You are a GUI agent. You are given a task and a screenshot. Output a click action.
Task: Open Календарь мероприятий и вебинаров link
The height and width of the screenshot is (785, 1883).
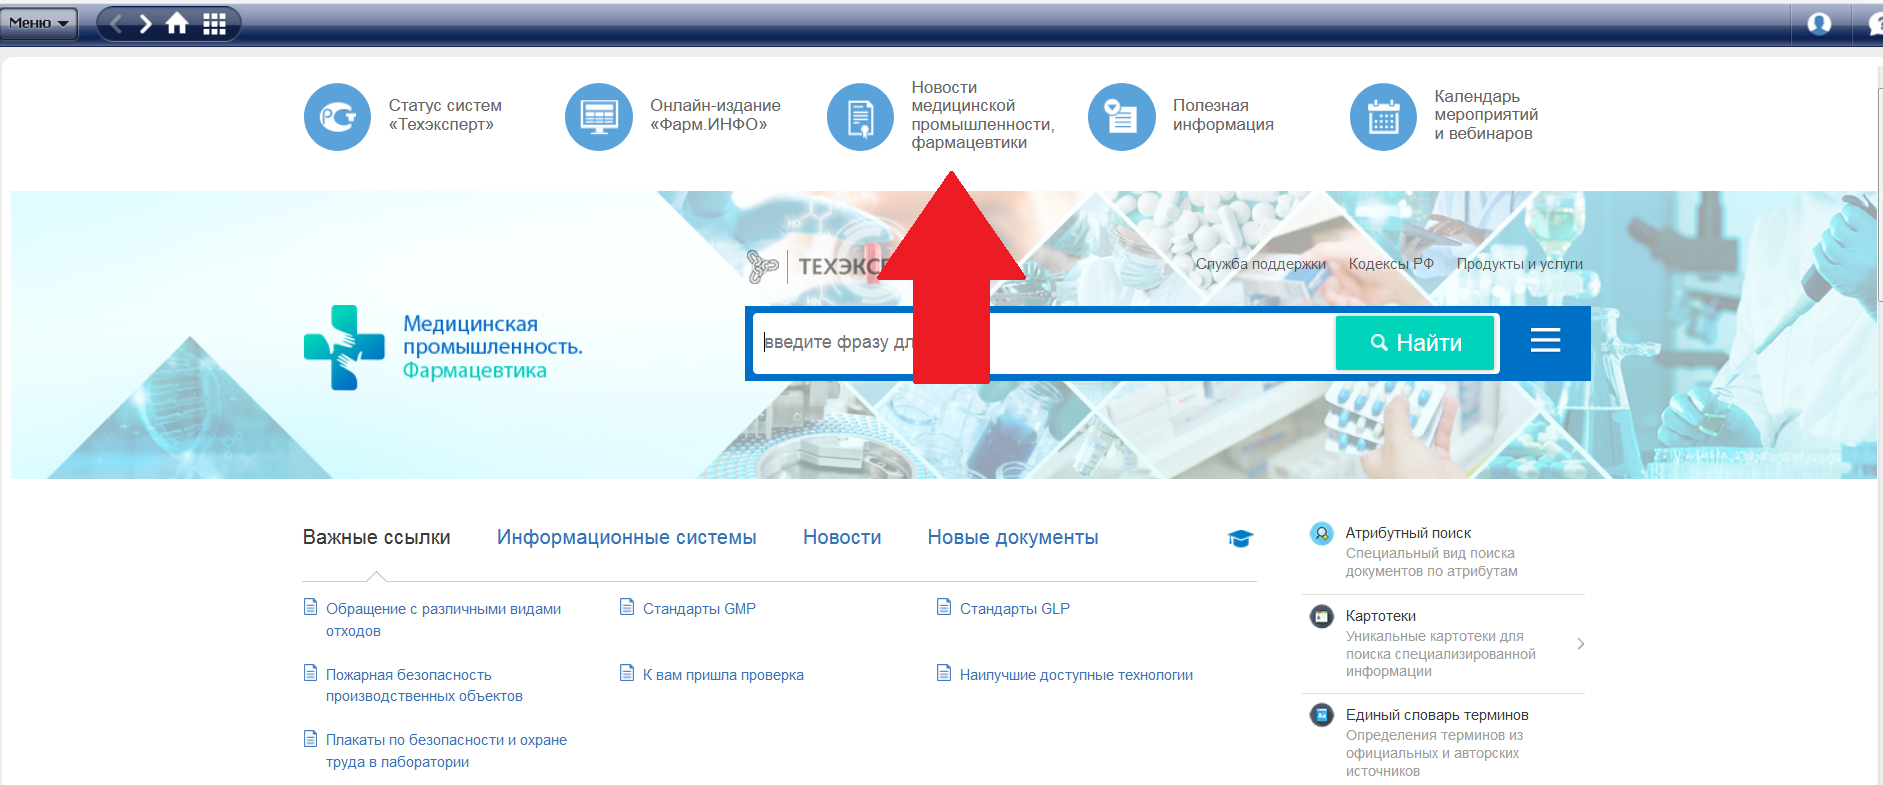(x=1486, y=115)
